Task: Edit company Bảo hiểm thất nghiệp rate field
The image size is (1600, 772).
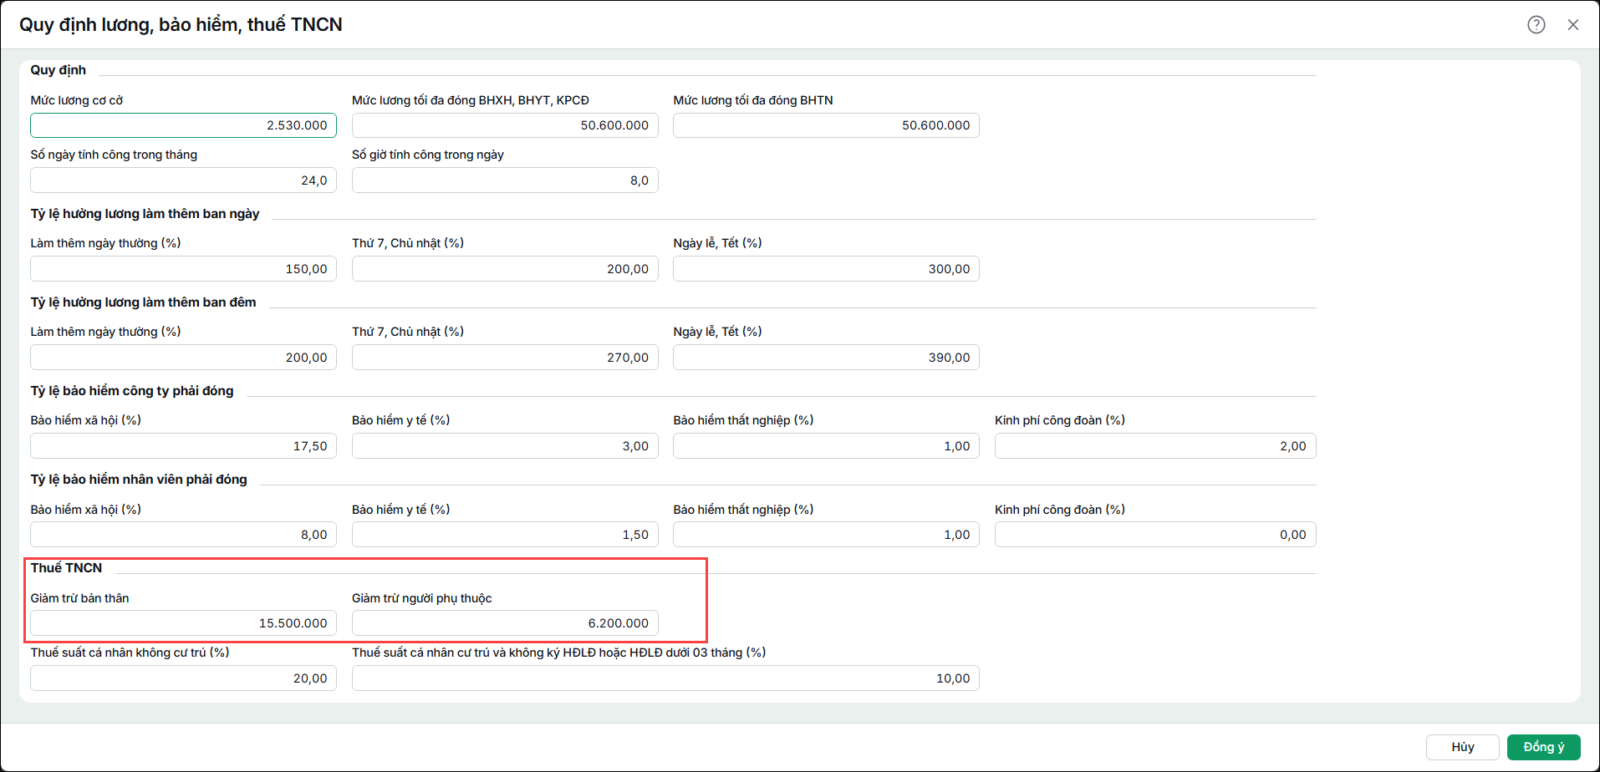Action: point(826,446)
